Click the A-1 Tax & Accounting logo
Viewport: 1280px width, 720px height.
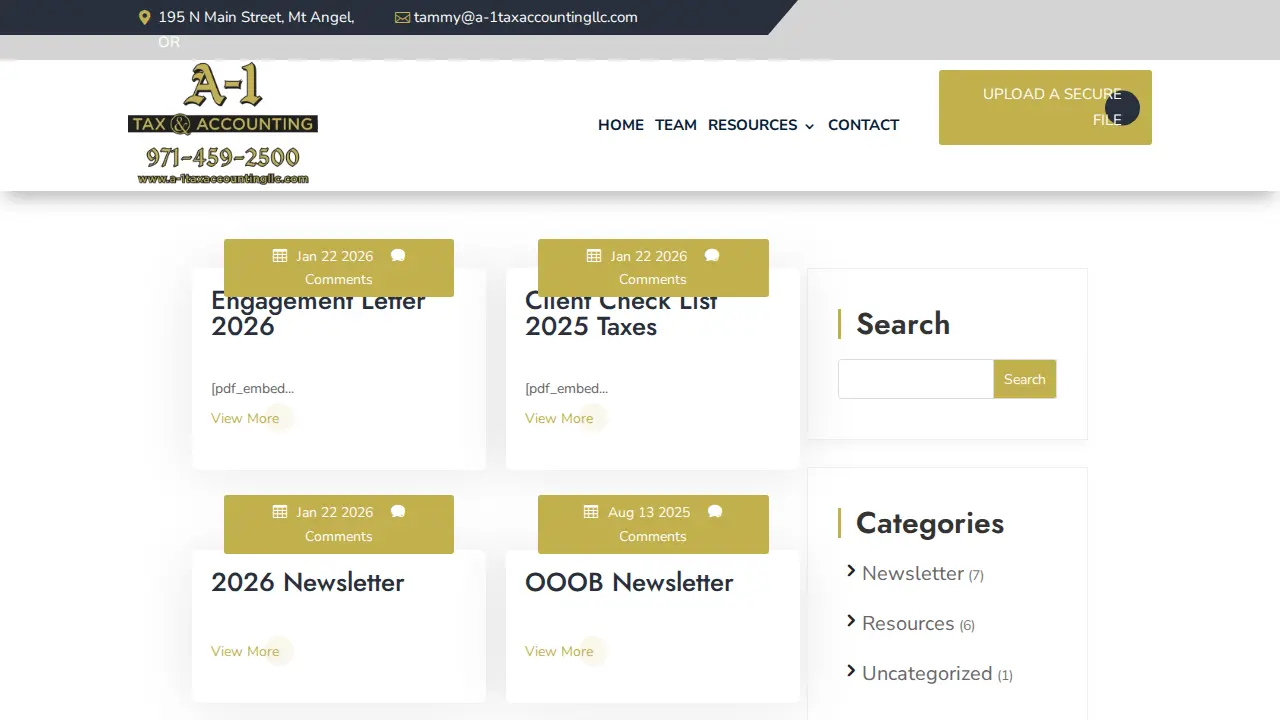click(x=223, y=124)
